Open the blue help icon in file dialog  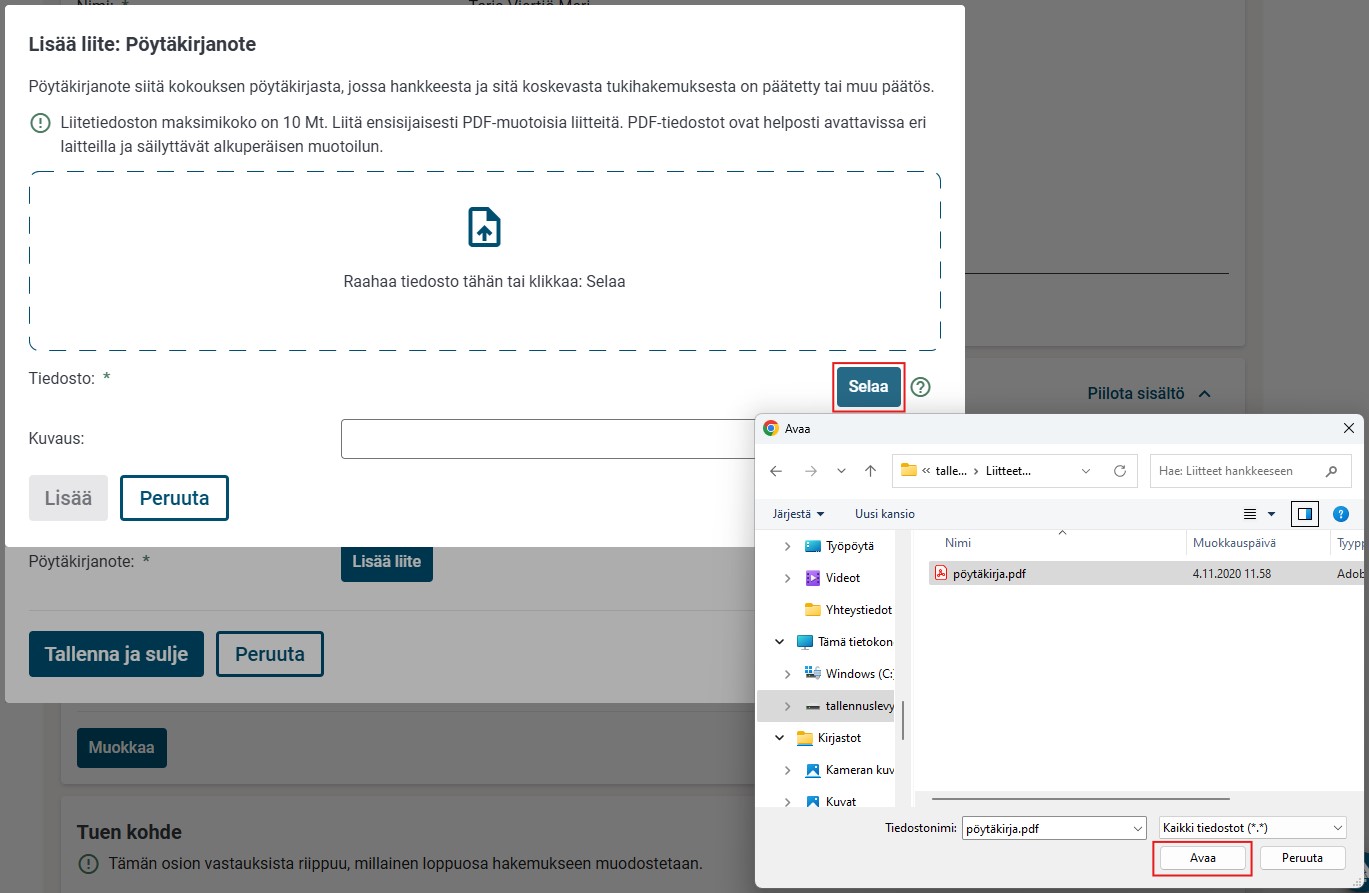tap(1341, 514)
